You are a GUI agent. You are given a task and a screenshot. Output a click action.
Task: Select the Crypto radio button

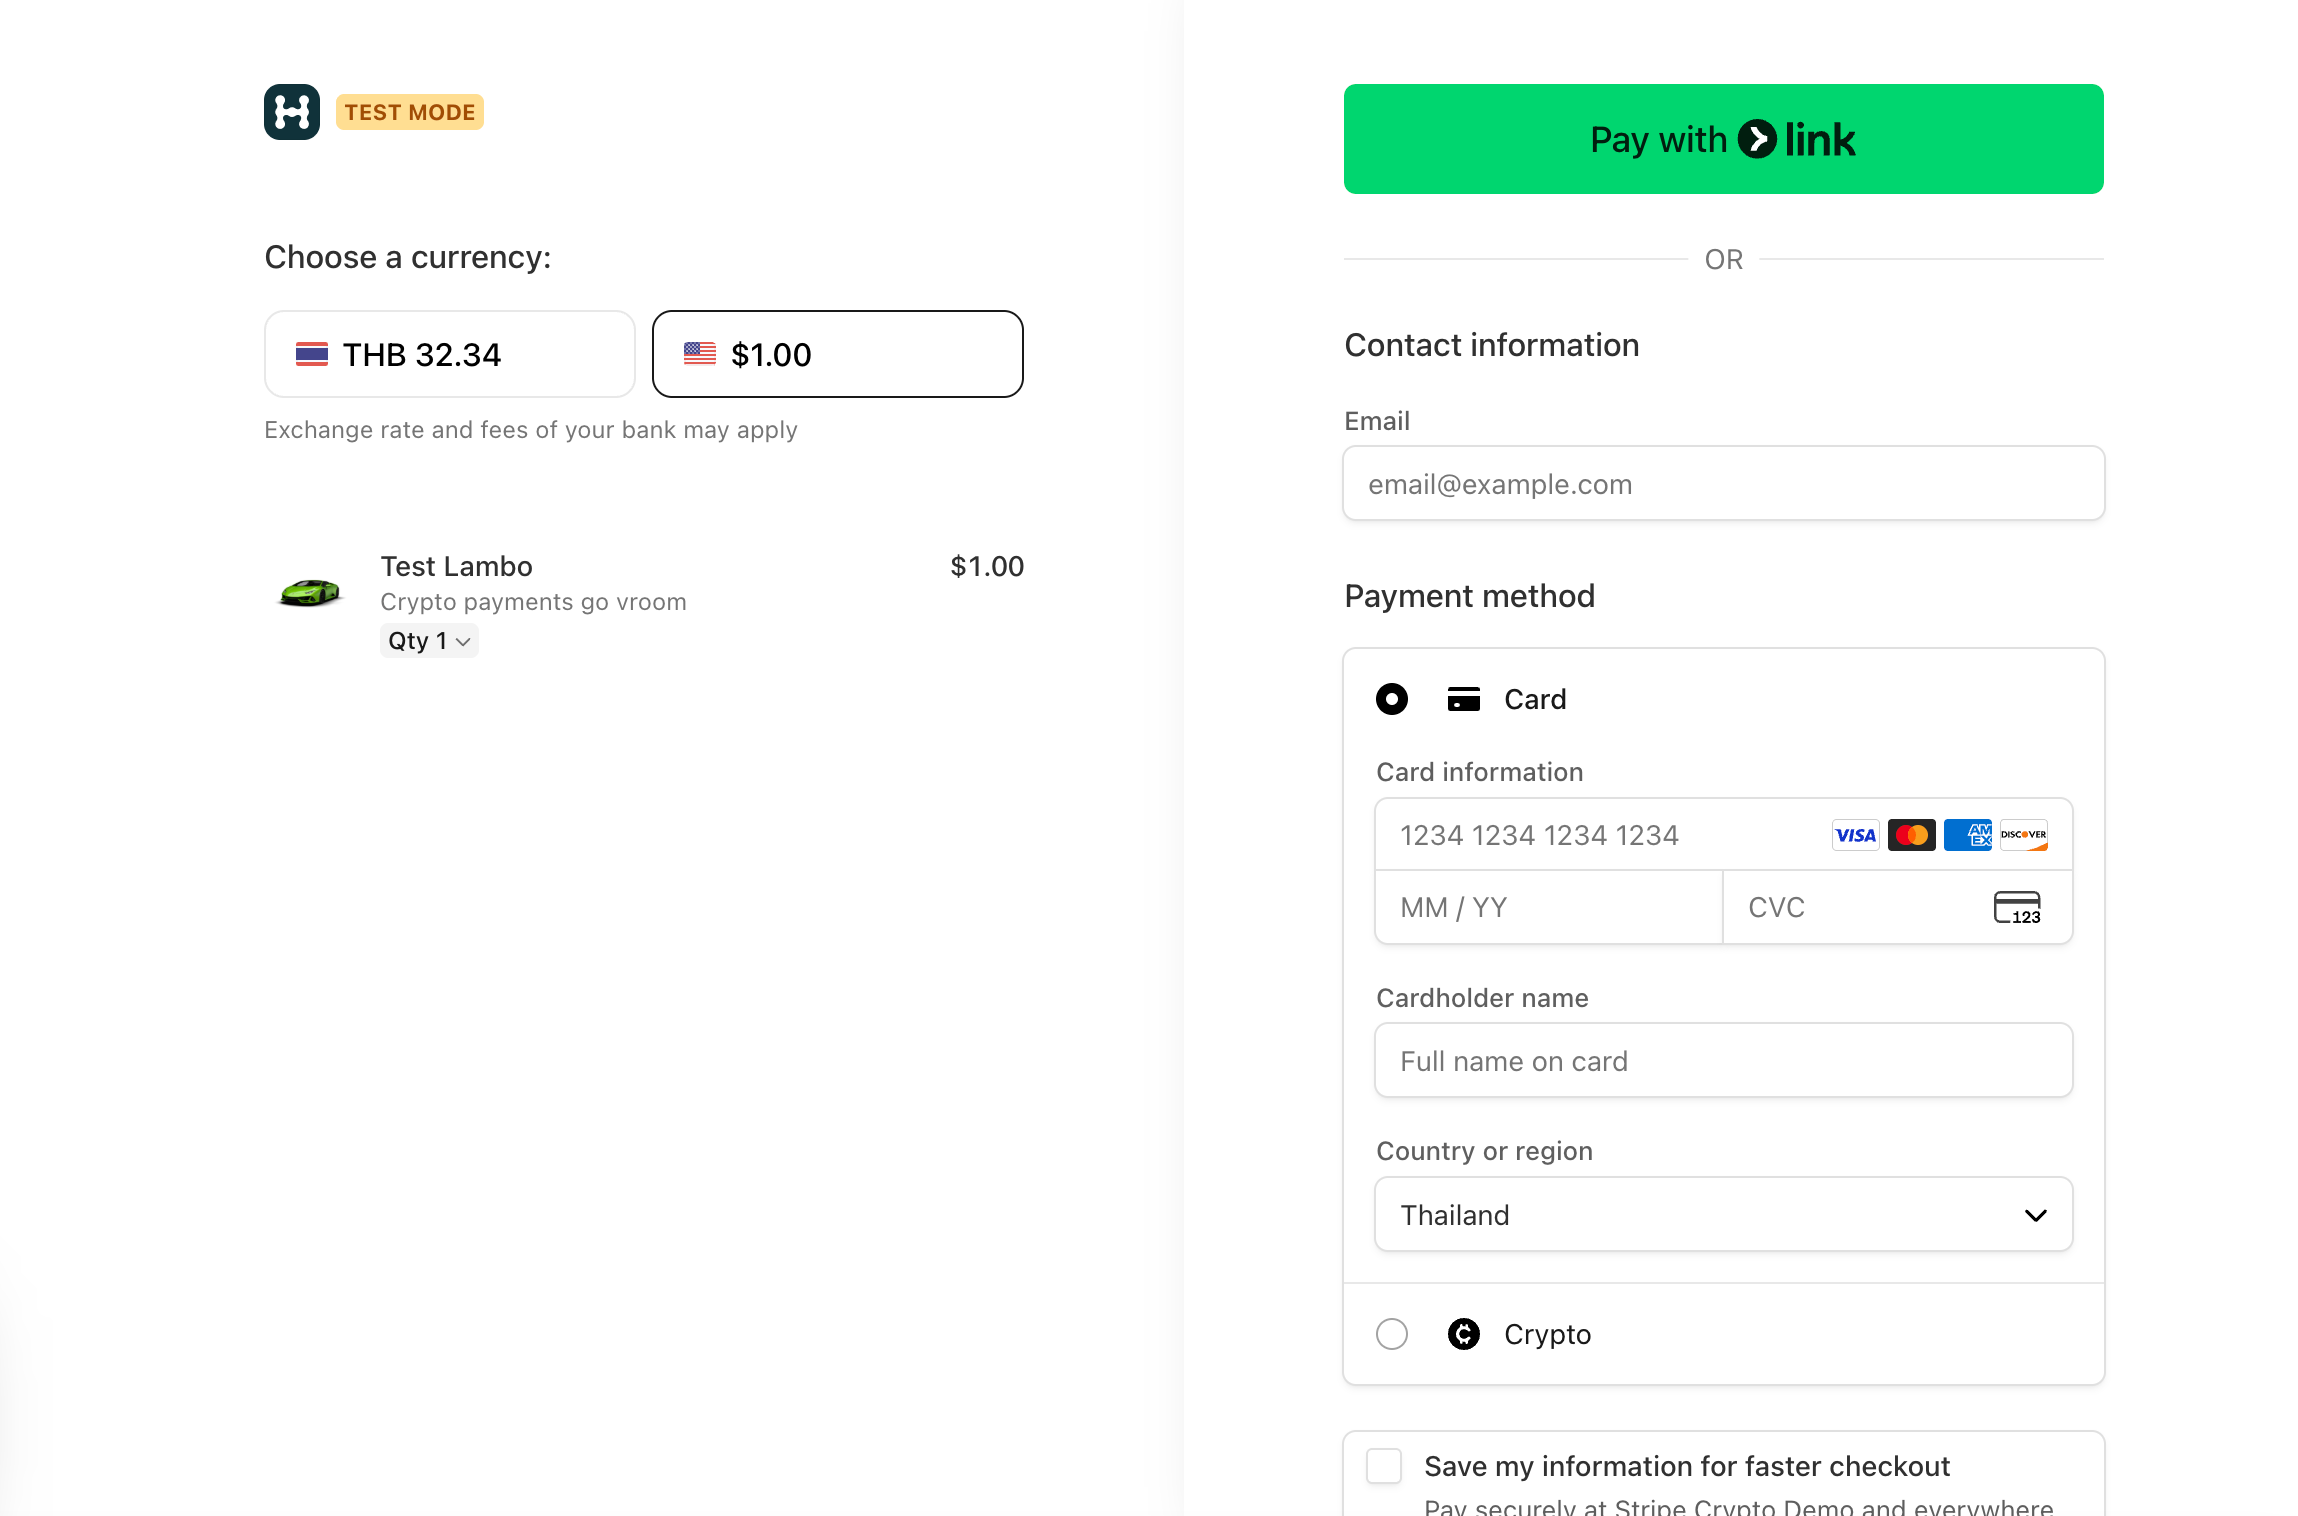coord(1391,1334)
